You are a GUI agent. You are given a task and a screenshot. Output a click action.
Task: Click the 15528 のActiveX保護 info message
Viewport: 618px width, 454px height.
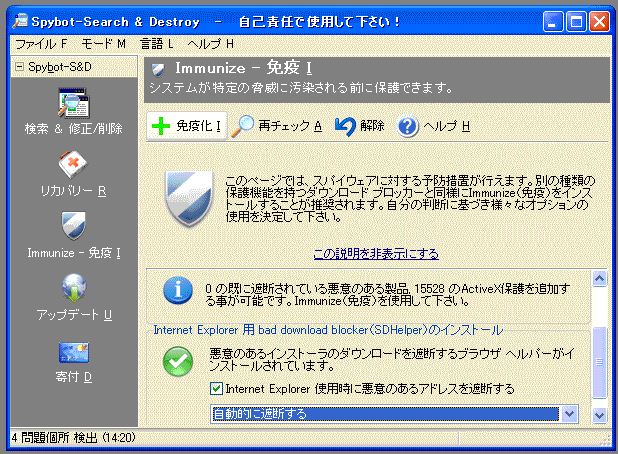tap(387, 295)
